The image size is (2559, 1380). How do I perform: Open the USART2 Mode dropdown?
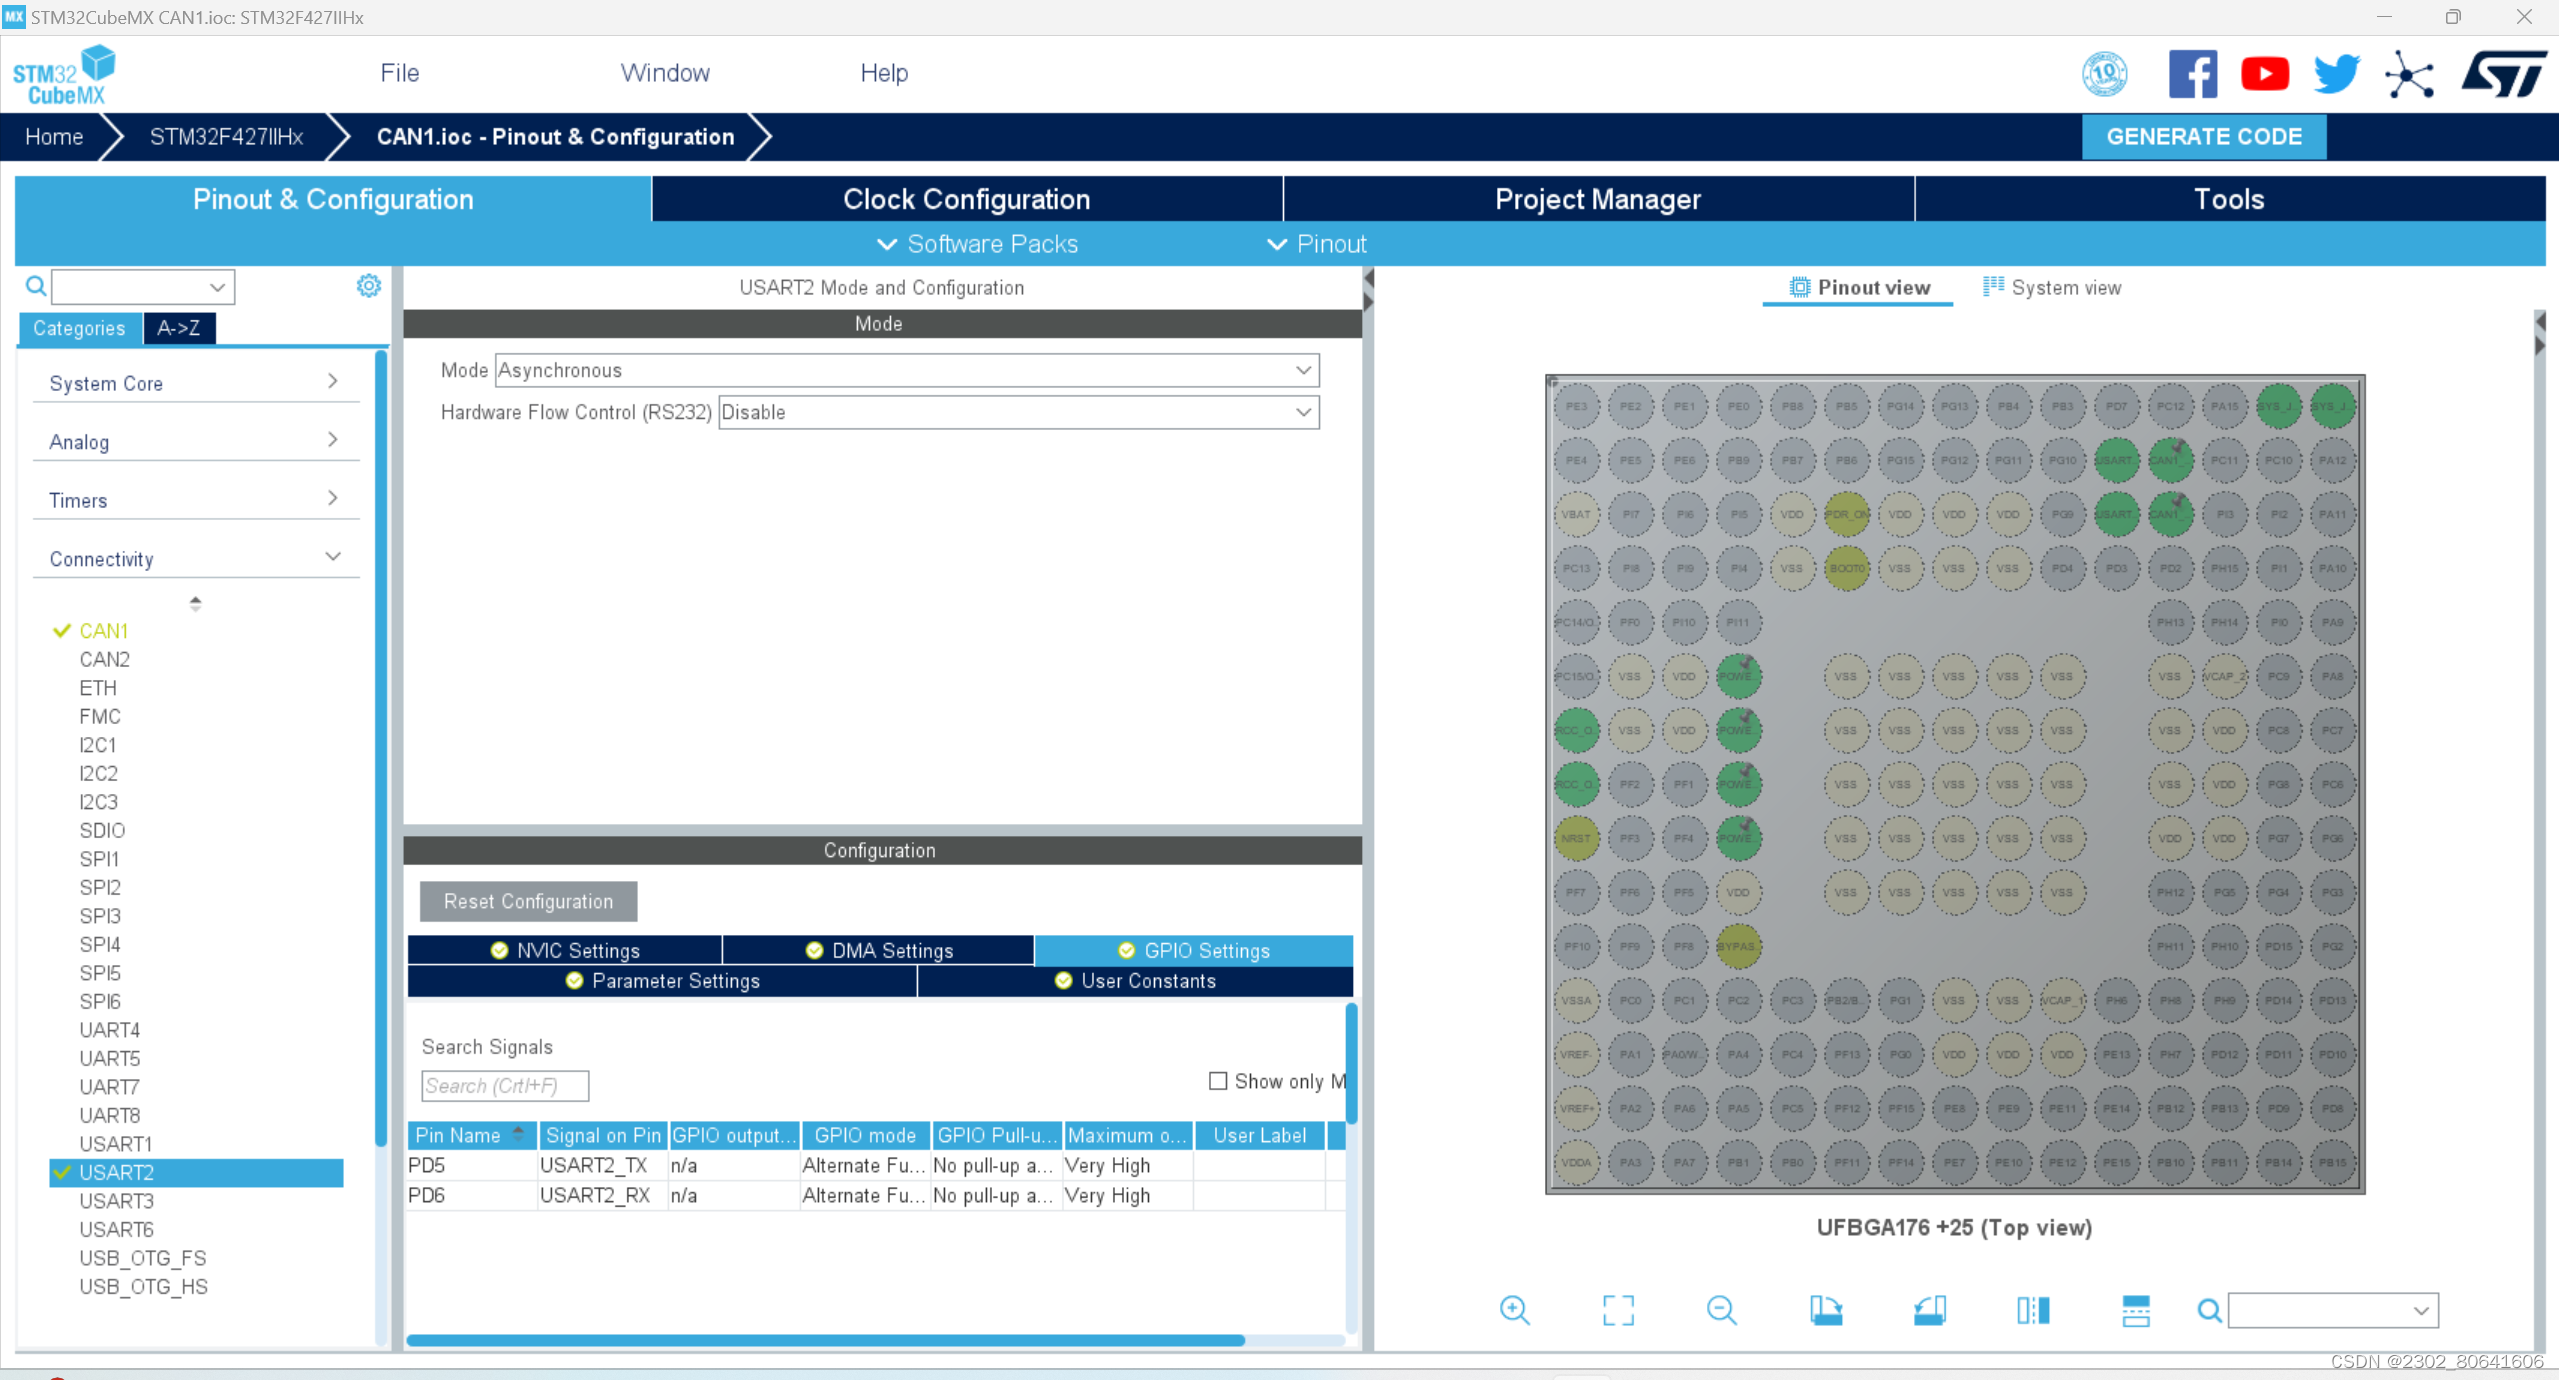point(906,370)
